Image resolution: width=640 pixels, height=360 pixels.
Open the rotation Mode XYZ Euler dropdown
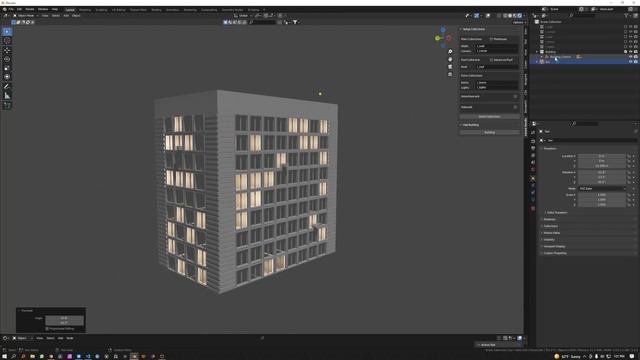602,189
